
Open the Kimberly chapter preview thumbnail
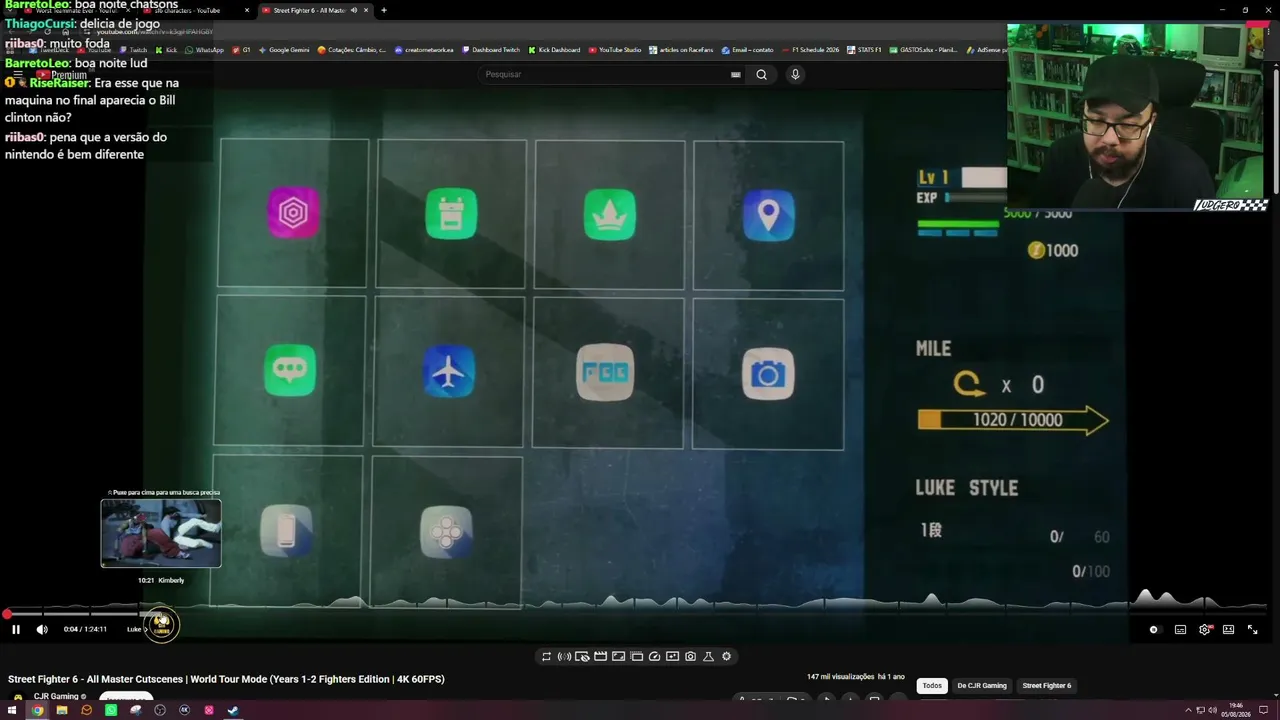(x=161, y=533)
